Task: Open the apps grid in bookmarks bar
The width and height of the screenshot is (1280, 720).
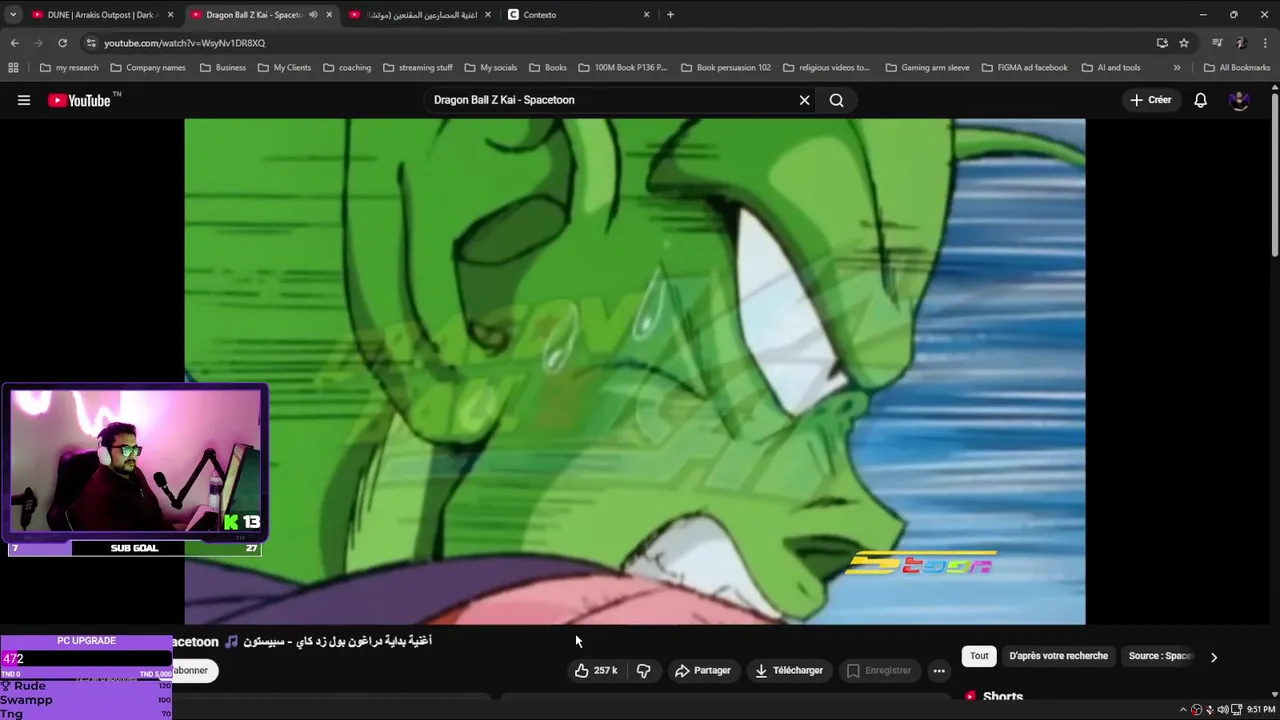Action: [13, 68]
